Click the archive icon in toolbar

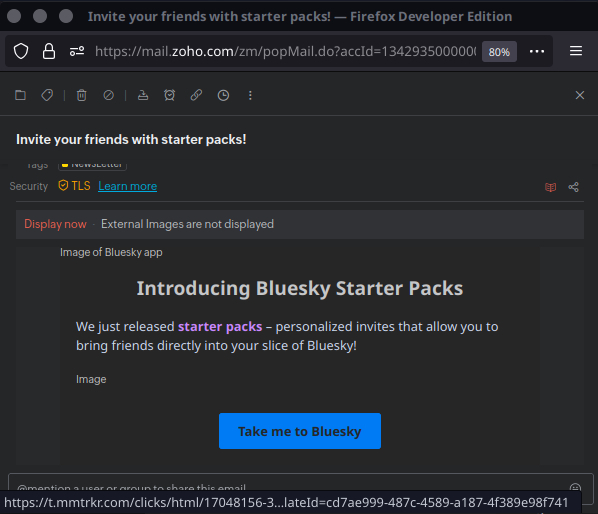point(143,95)
